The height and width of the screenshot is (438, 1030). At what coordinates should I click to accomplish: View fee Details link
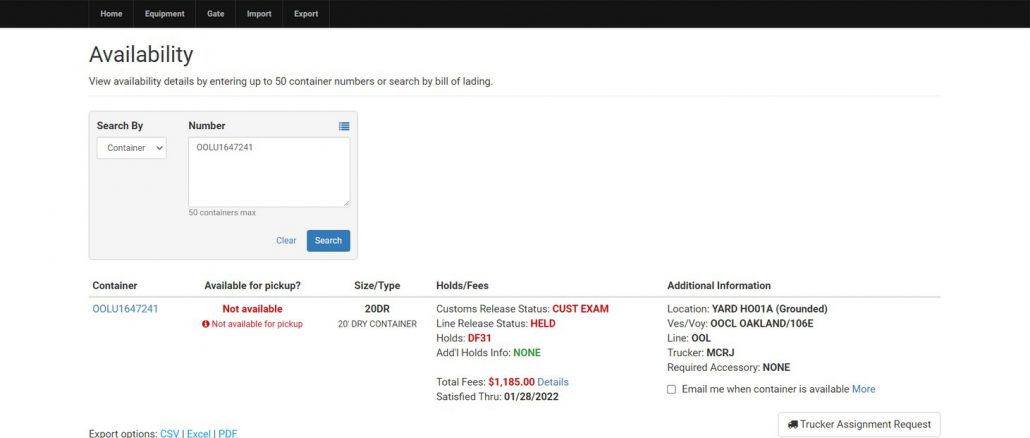coord(553,382)
